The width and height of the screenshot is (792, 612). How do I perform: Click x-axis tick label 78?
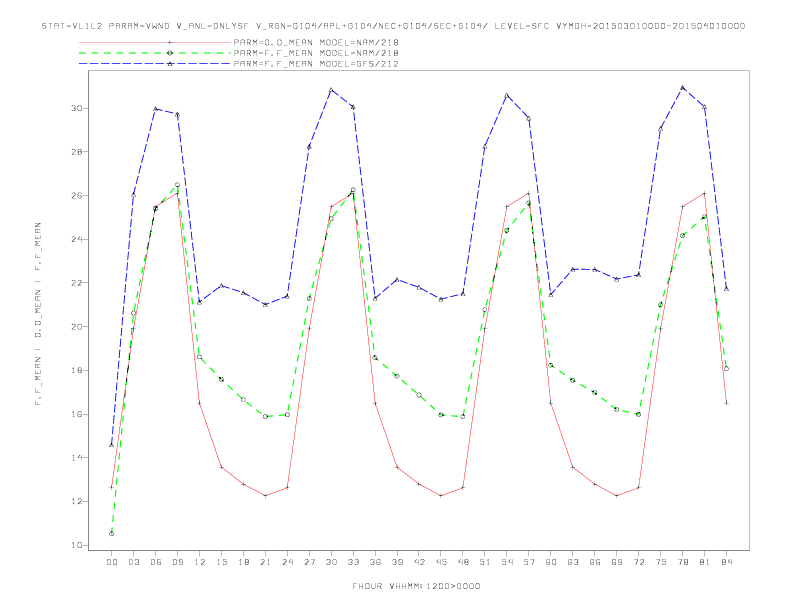coord(682,562)
